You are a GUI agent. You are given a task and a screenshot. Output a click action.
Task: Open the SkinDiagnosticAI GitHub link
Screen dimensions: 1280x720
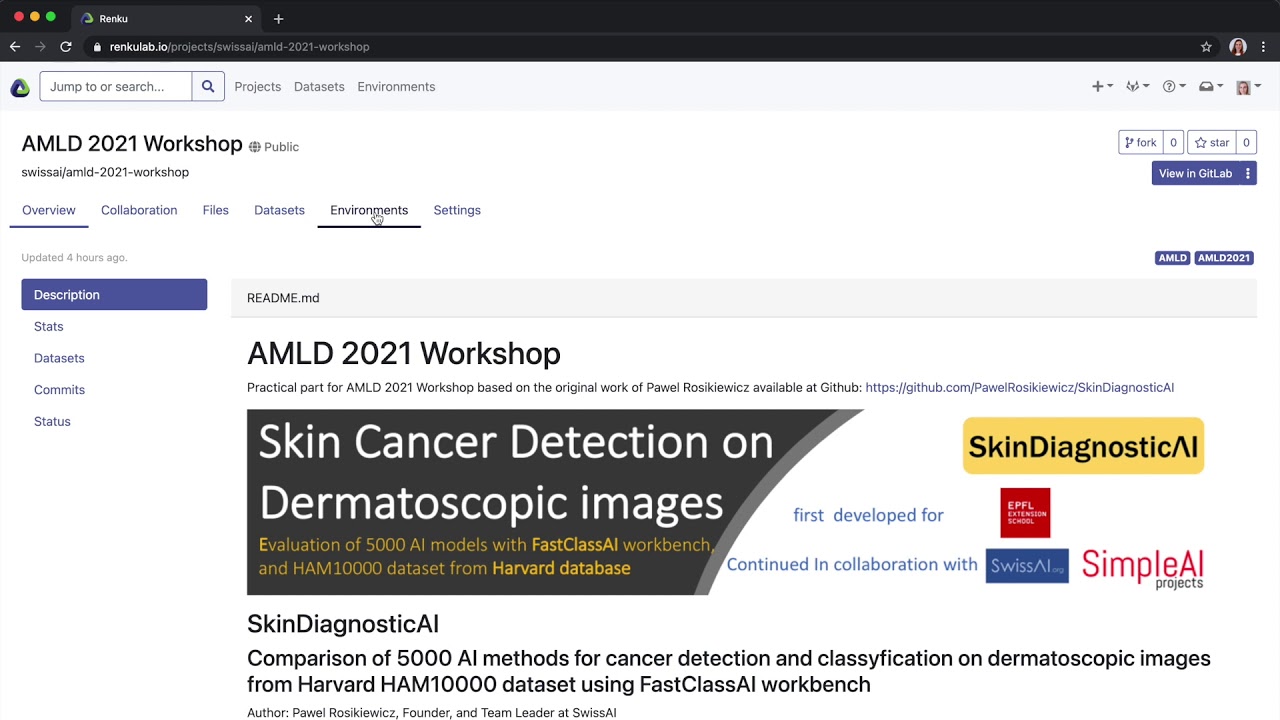pyautogui.click(x=1019, y=387)
